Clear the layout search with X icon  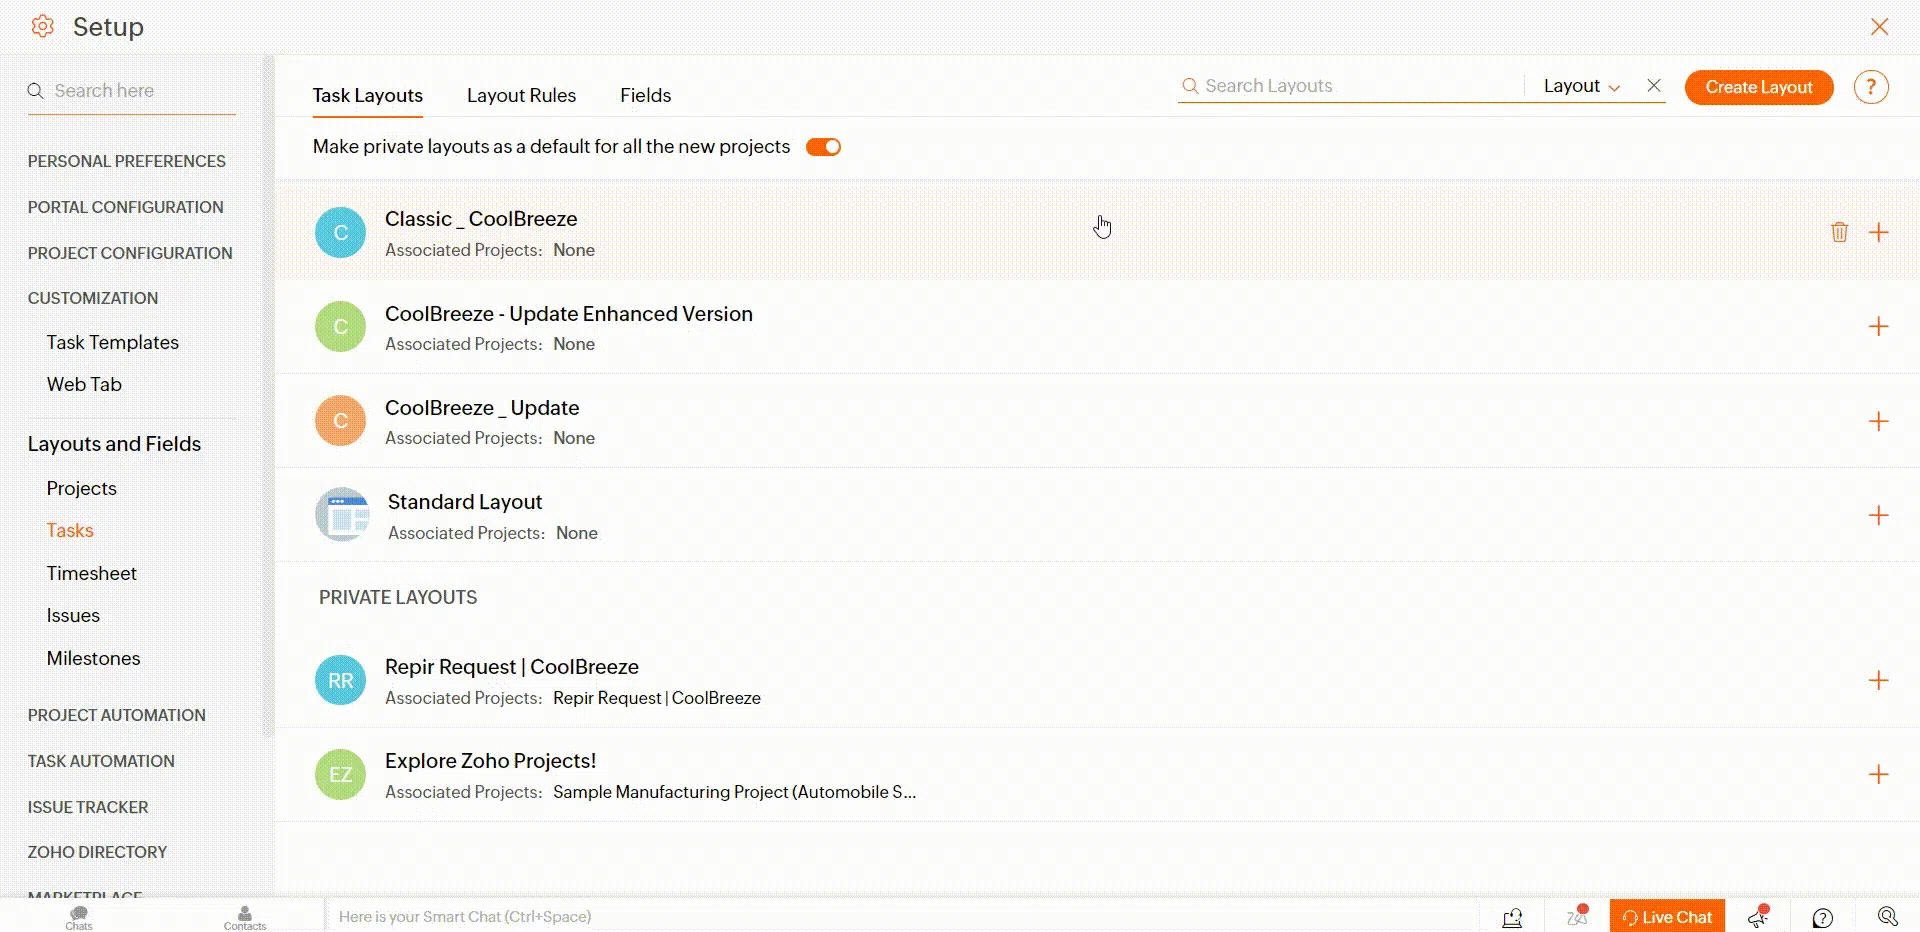tap(1654, 86)
